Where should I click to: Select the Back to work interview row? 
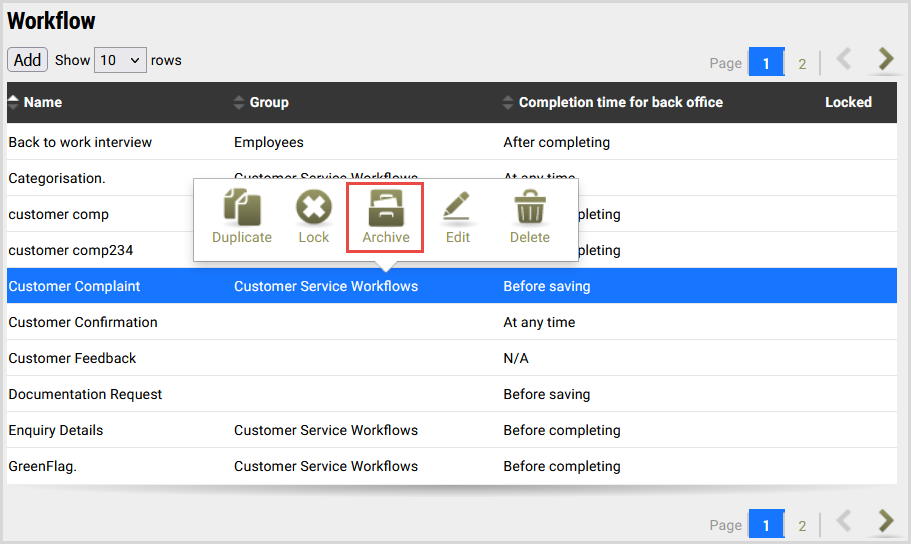80,142
